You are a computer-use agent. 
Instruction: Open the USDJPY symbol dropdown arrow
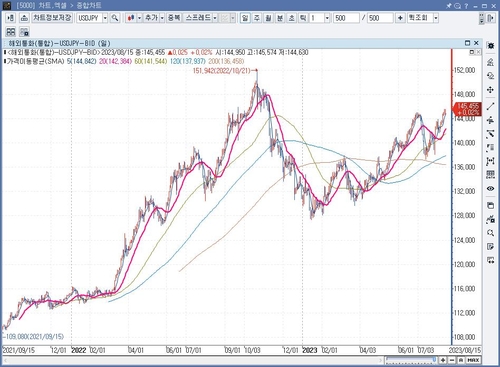coord(105,18)
